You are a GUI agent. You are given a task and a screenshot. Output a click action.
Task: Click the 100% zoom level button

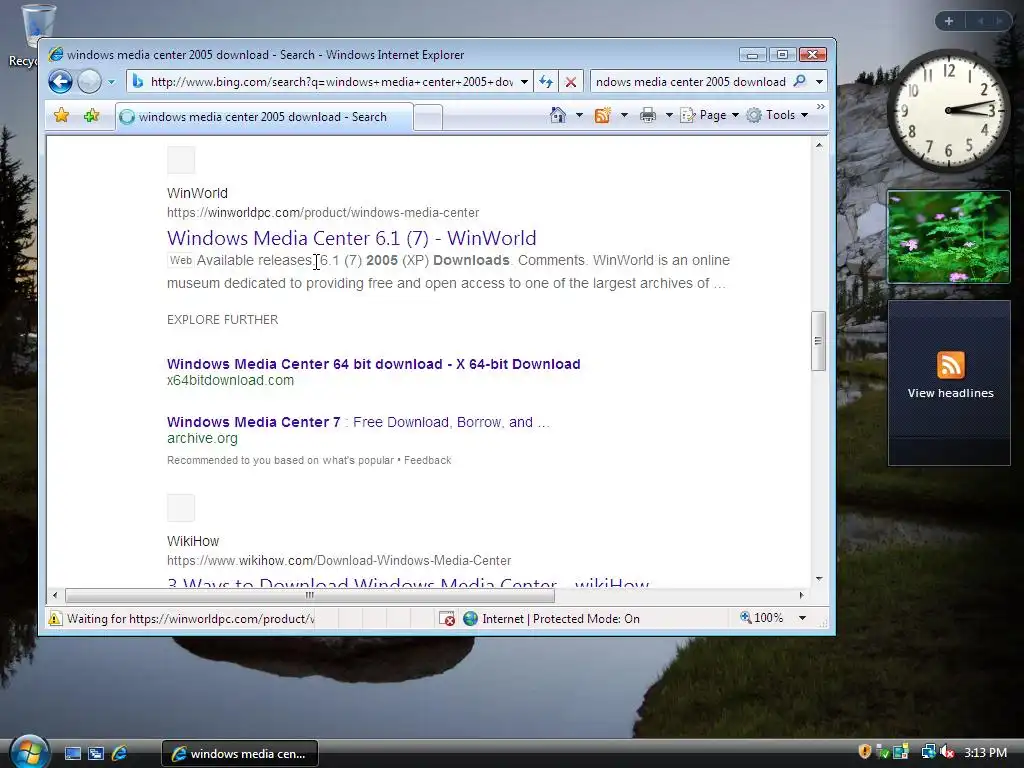(761, 618)
